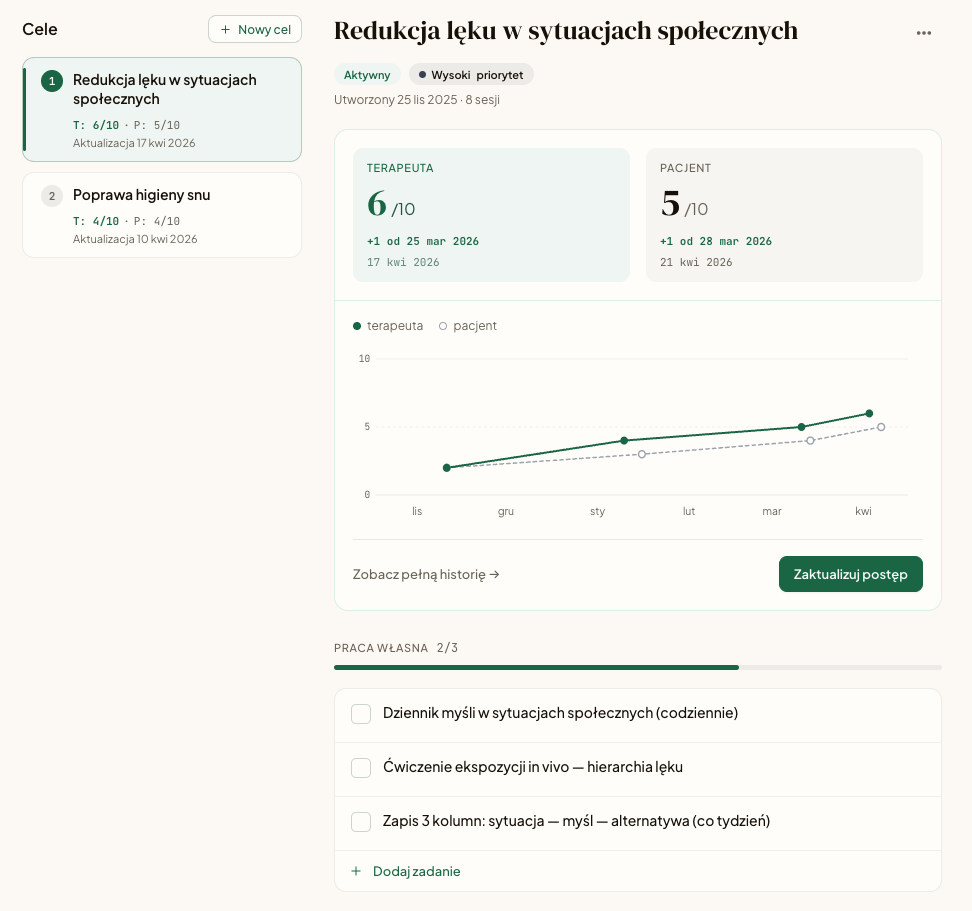Select the numbered badge 2 in sidebar
Viewport: 972px width, 911px height.
pyautogui.click(x=52, y=196)
